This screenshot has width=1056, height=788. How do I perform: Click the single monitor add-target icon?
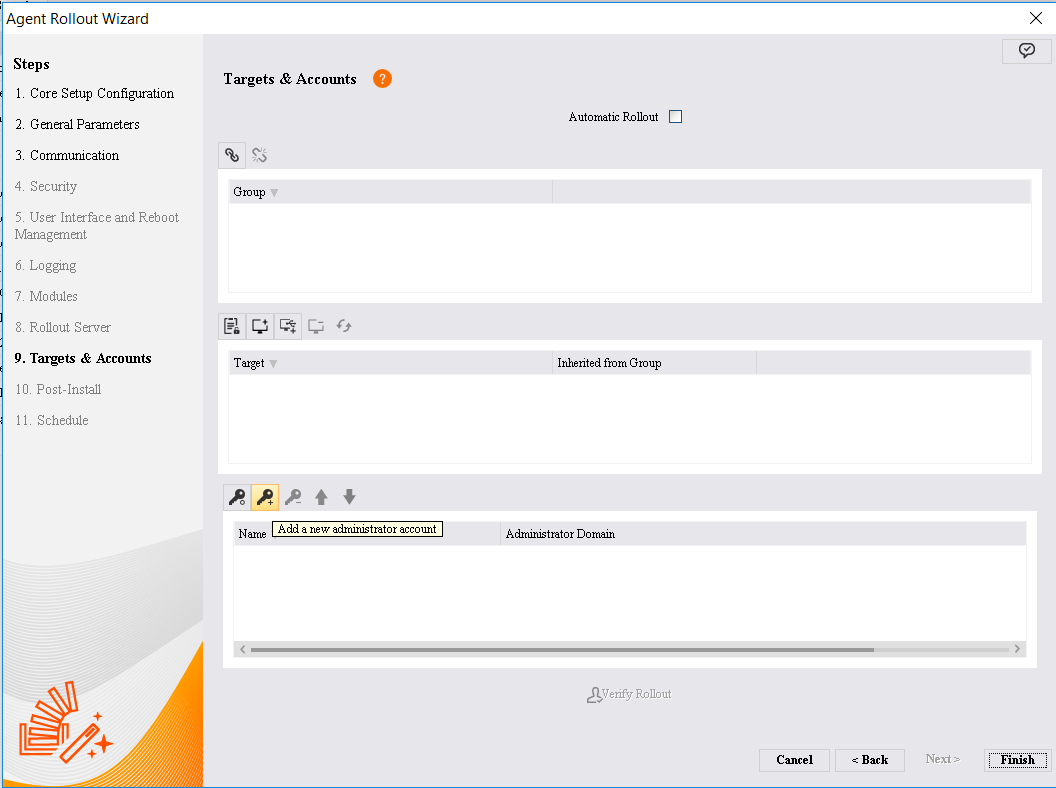pos(260,326)
